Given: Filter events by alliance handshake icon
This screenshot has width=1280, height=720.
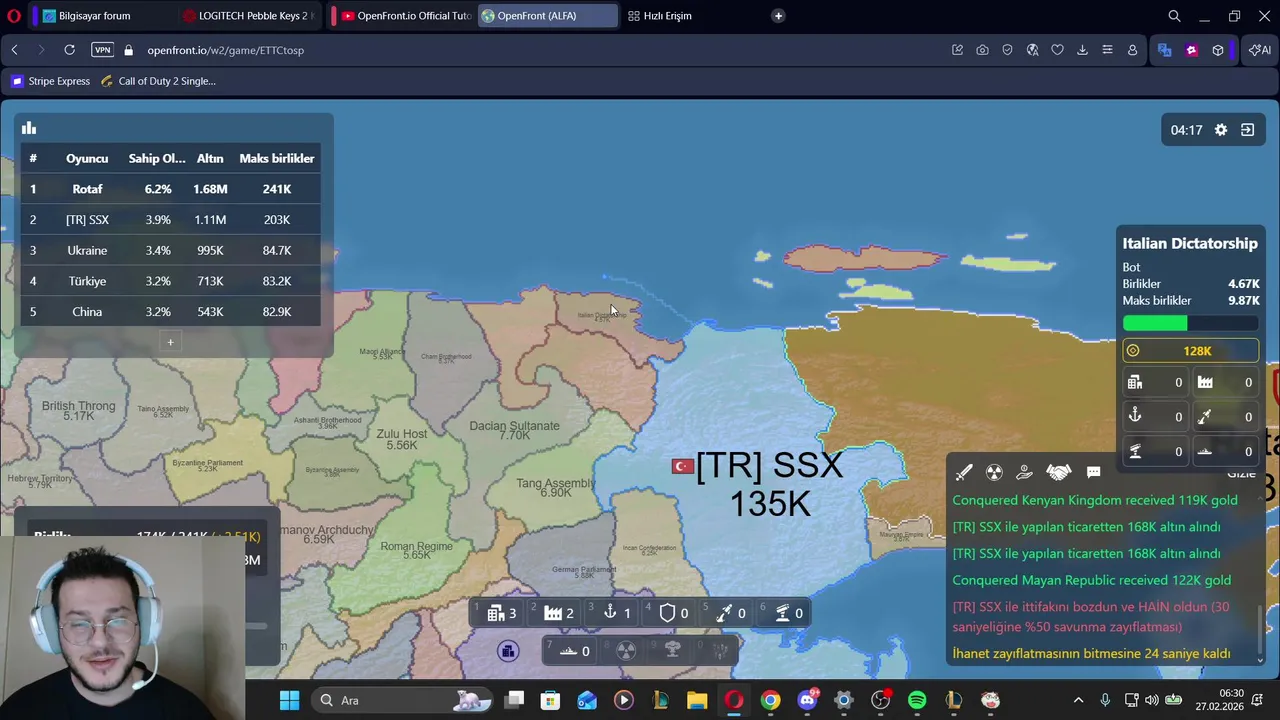Looking at the screenshot, I should pos(1058,472).
